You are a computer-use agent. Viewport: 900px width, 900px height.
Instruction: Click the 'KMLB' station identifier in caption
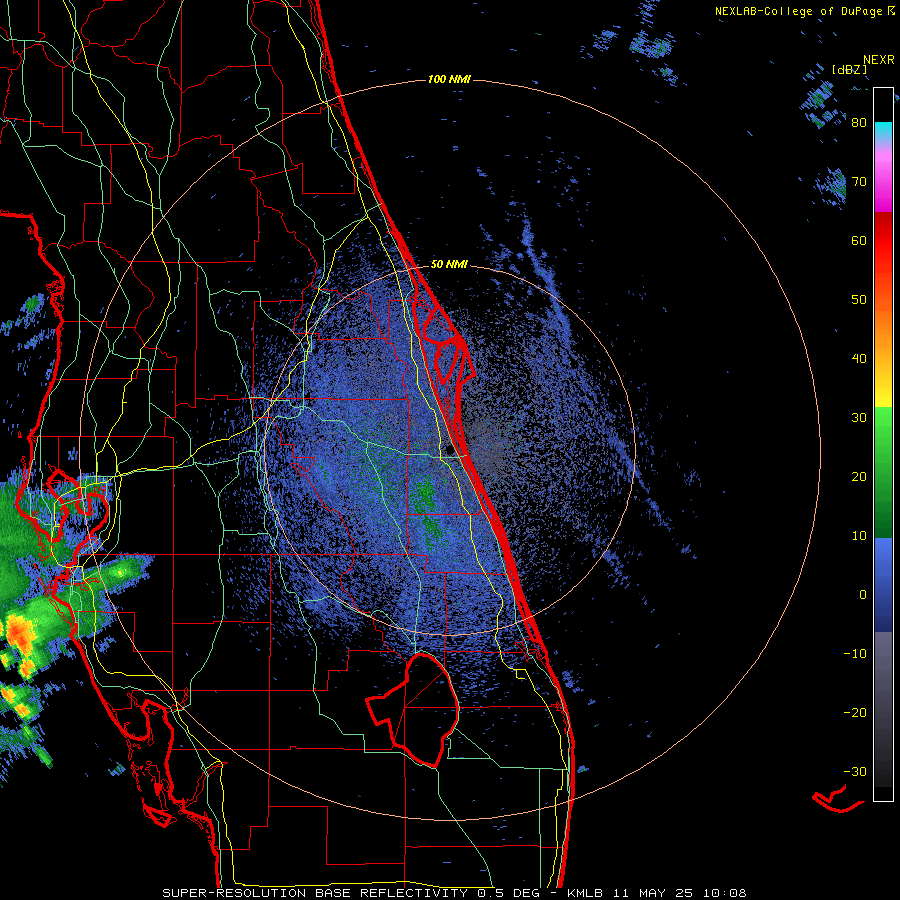click(585, 893)
